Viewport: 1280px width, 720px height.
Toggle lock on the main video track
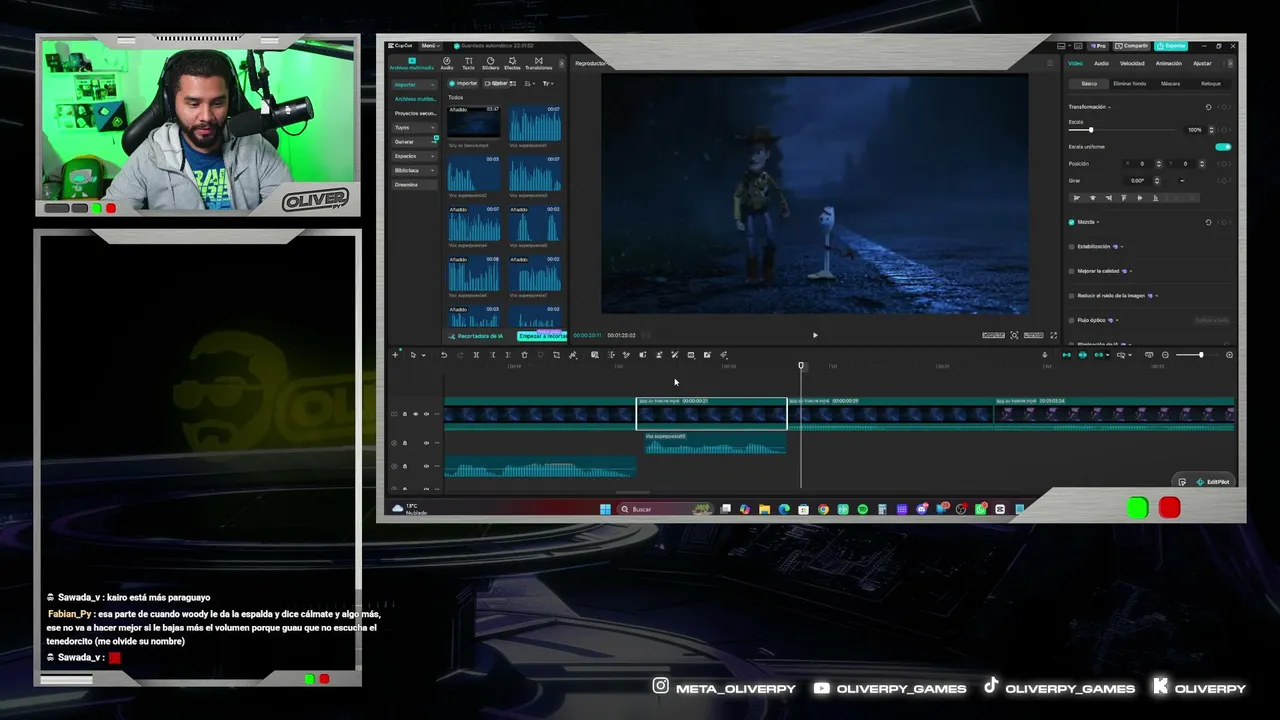click(x=405, y=414)
